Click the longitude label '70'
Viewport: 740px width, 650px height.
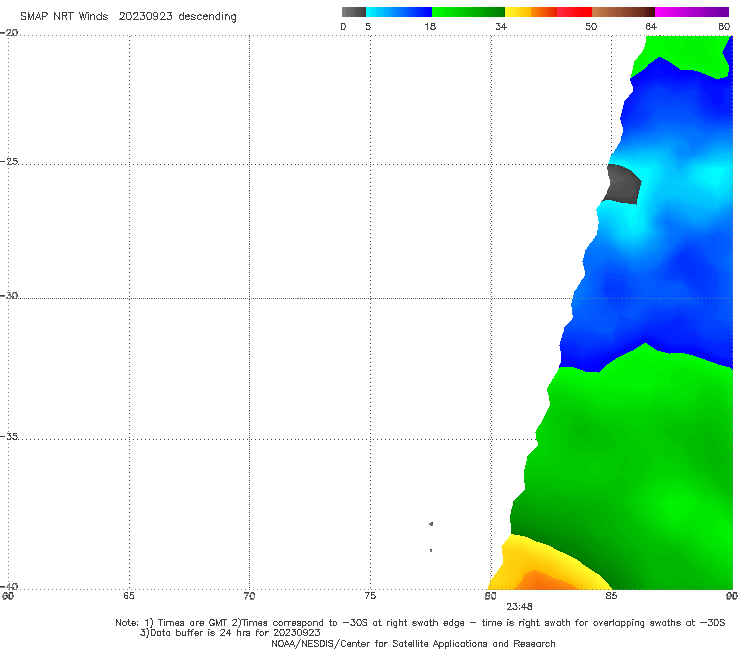tap(249, 596)
